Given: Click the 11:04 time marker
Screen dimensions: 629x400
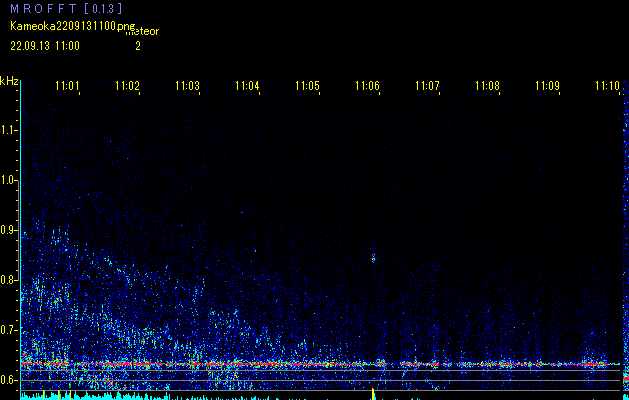Looking at the screenshot, I should (x=247, y=86).
